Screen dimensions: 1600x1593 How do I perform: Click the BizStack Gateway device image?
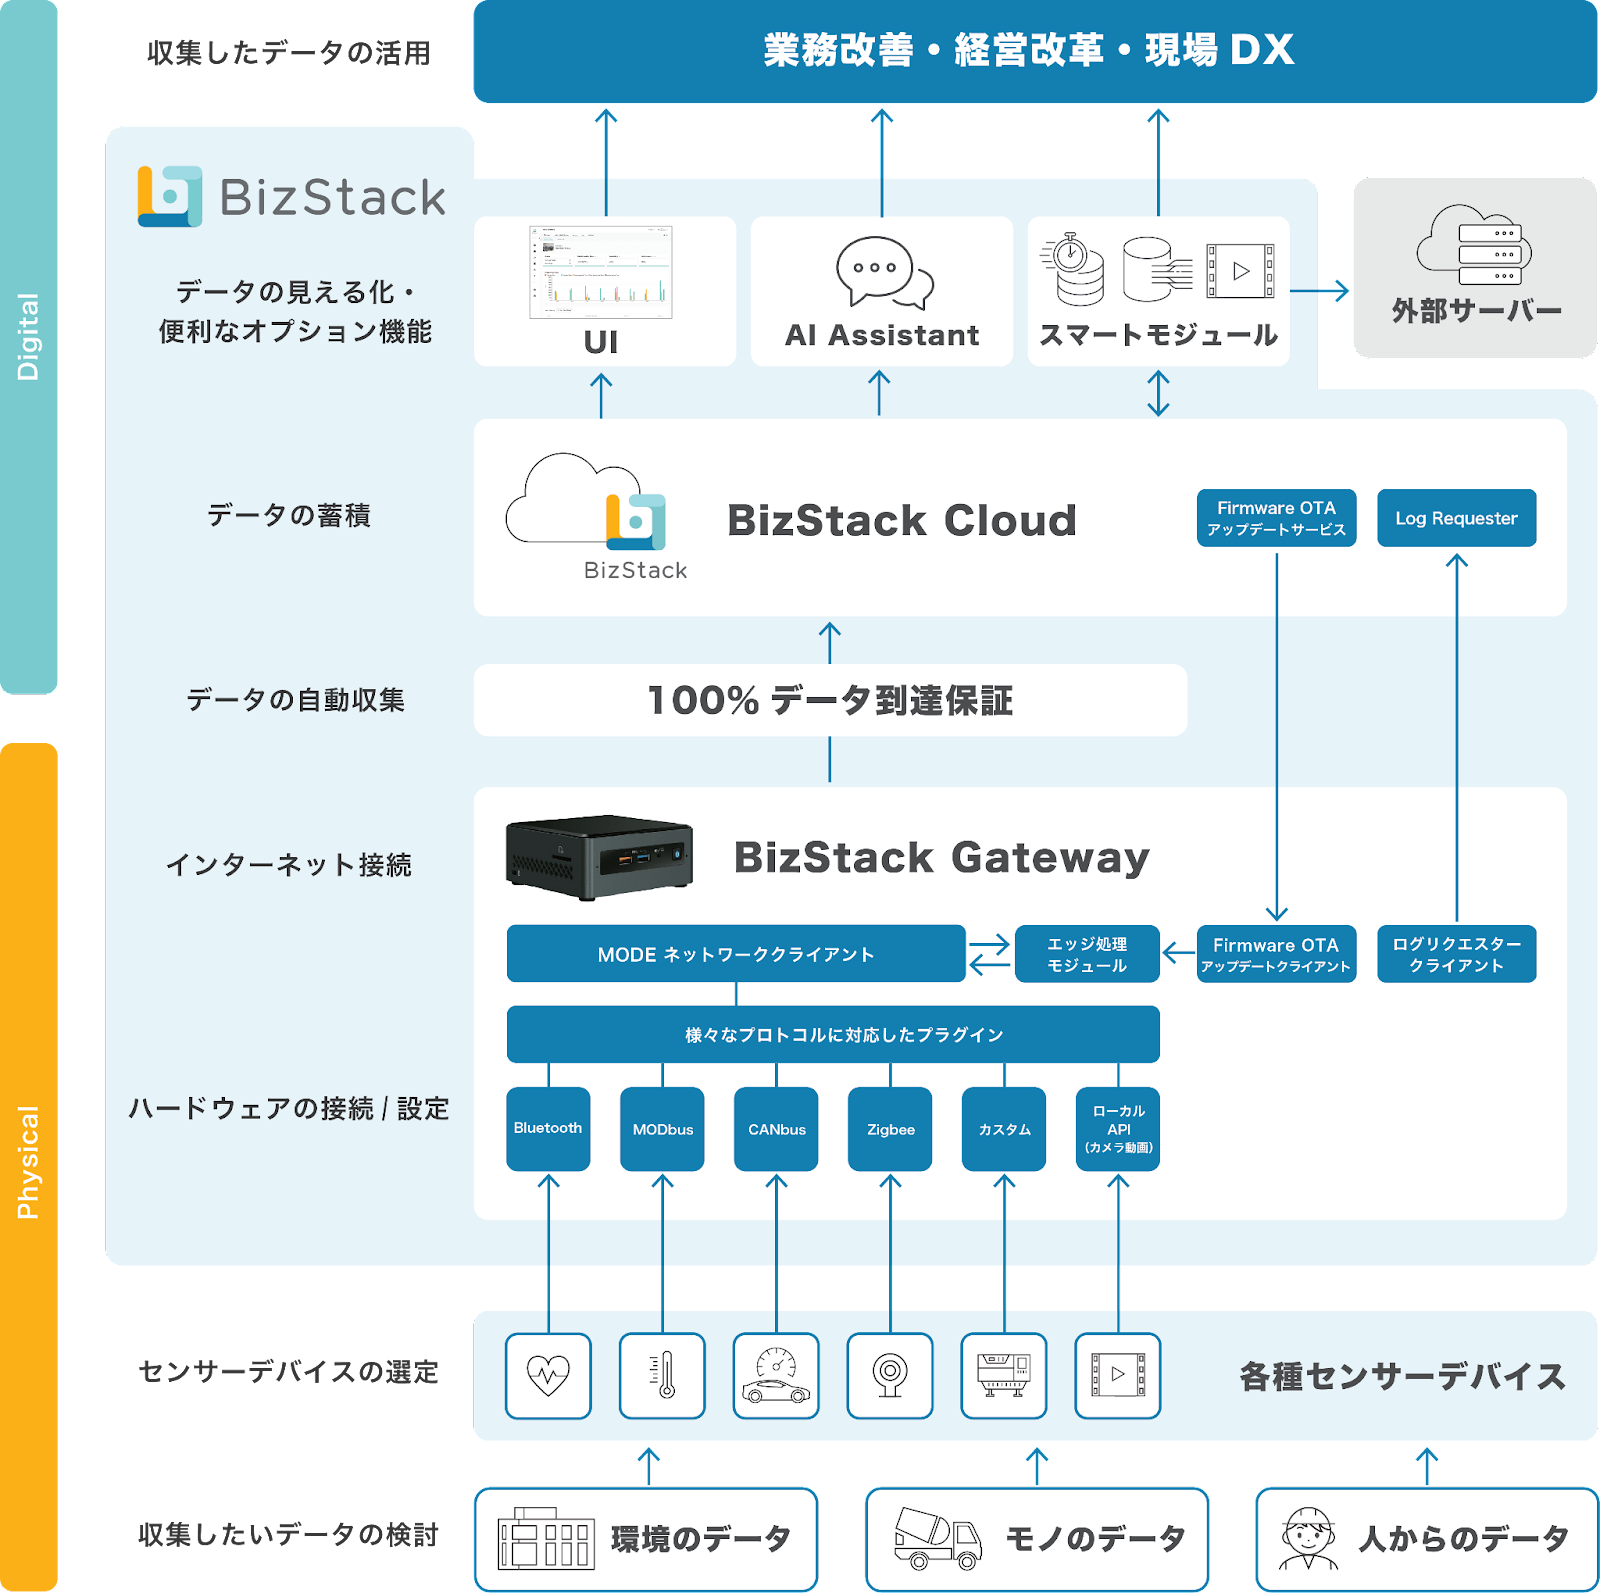tap(599, 857)
